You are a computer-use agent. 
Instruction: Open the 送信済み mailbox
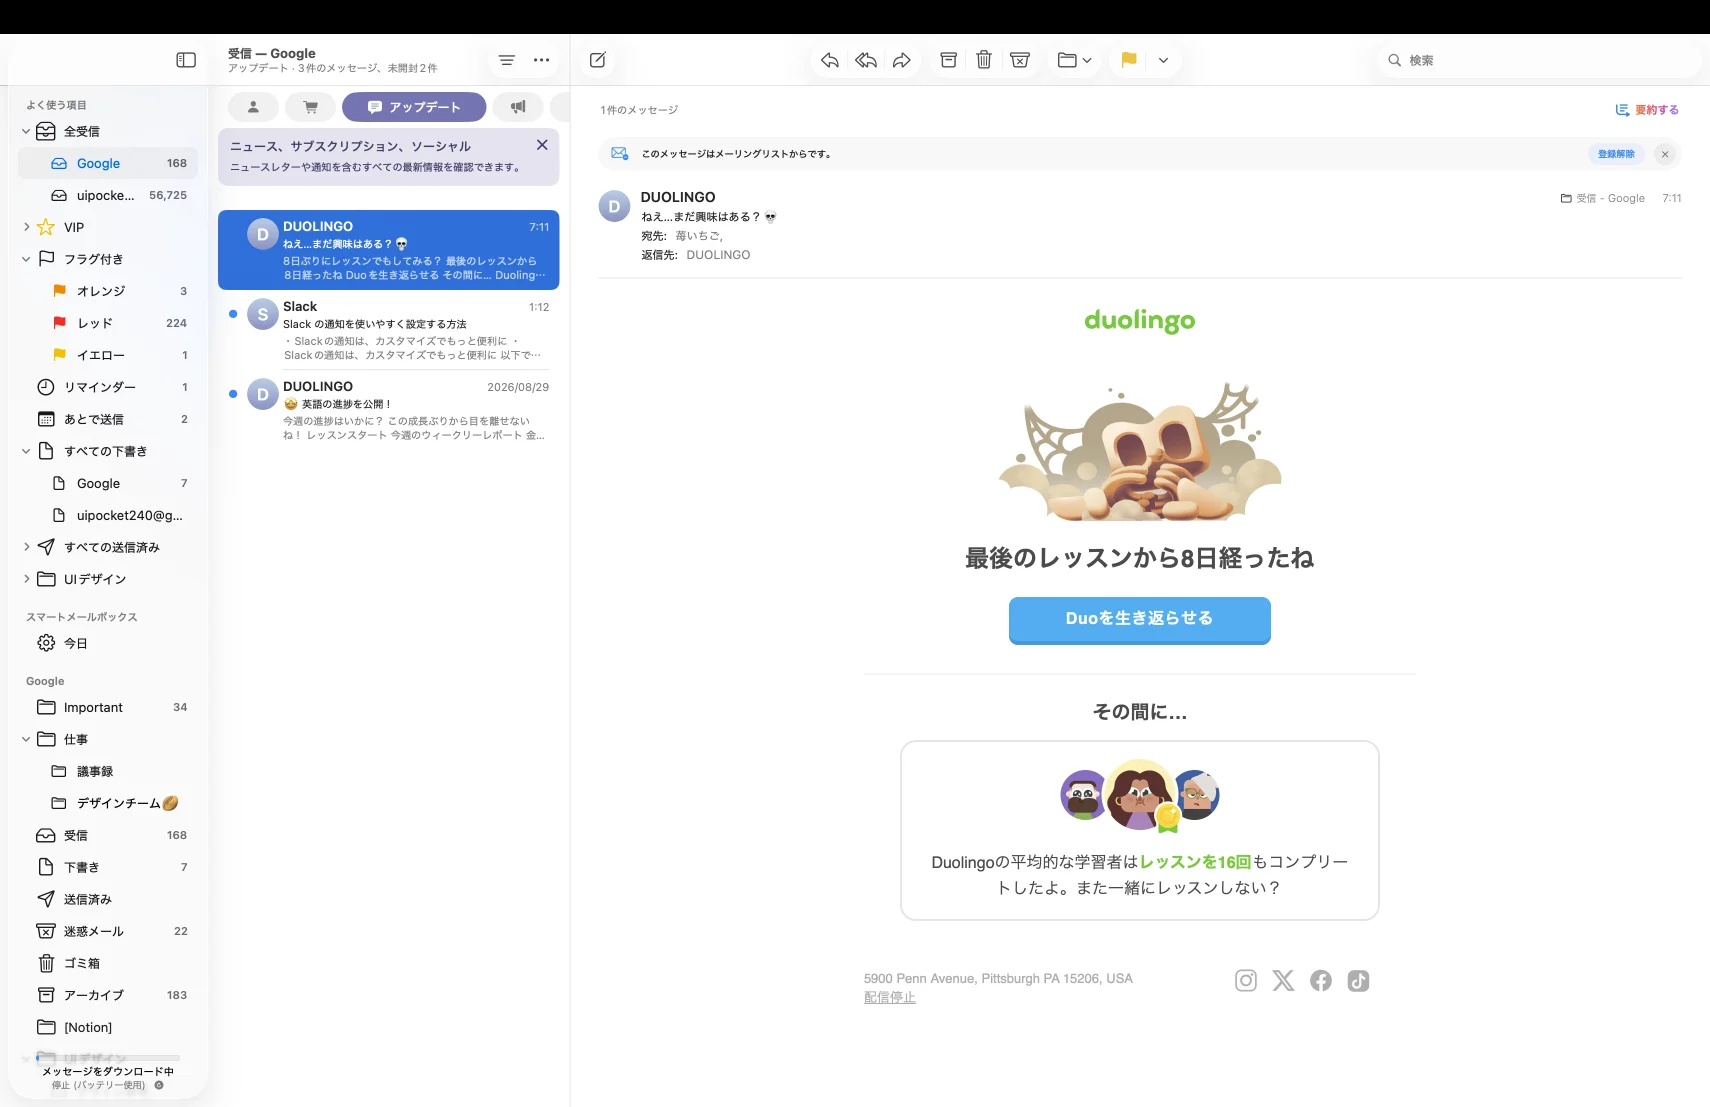(108, 899)
